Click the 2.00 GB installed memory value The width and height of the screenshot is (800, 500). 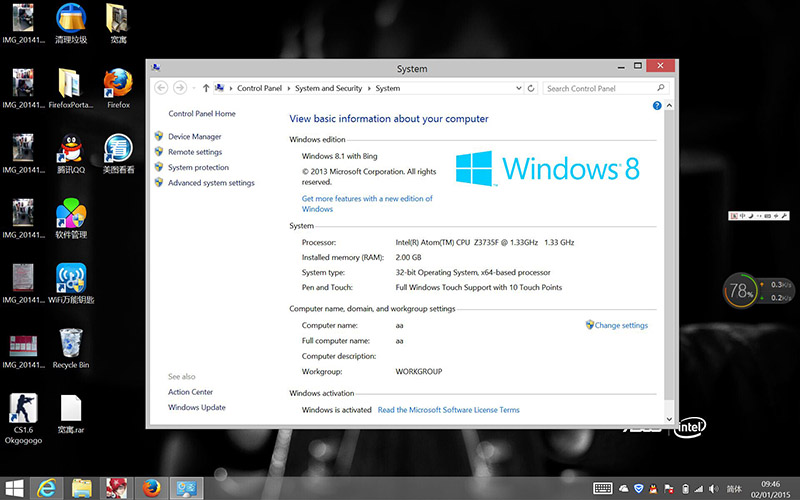tap(408, 257)
